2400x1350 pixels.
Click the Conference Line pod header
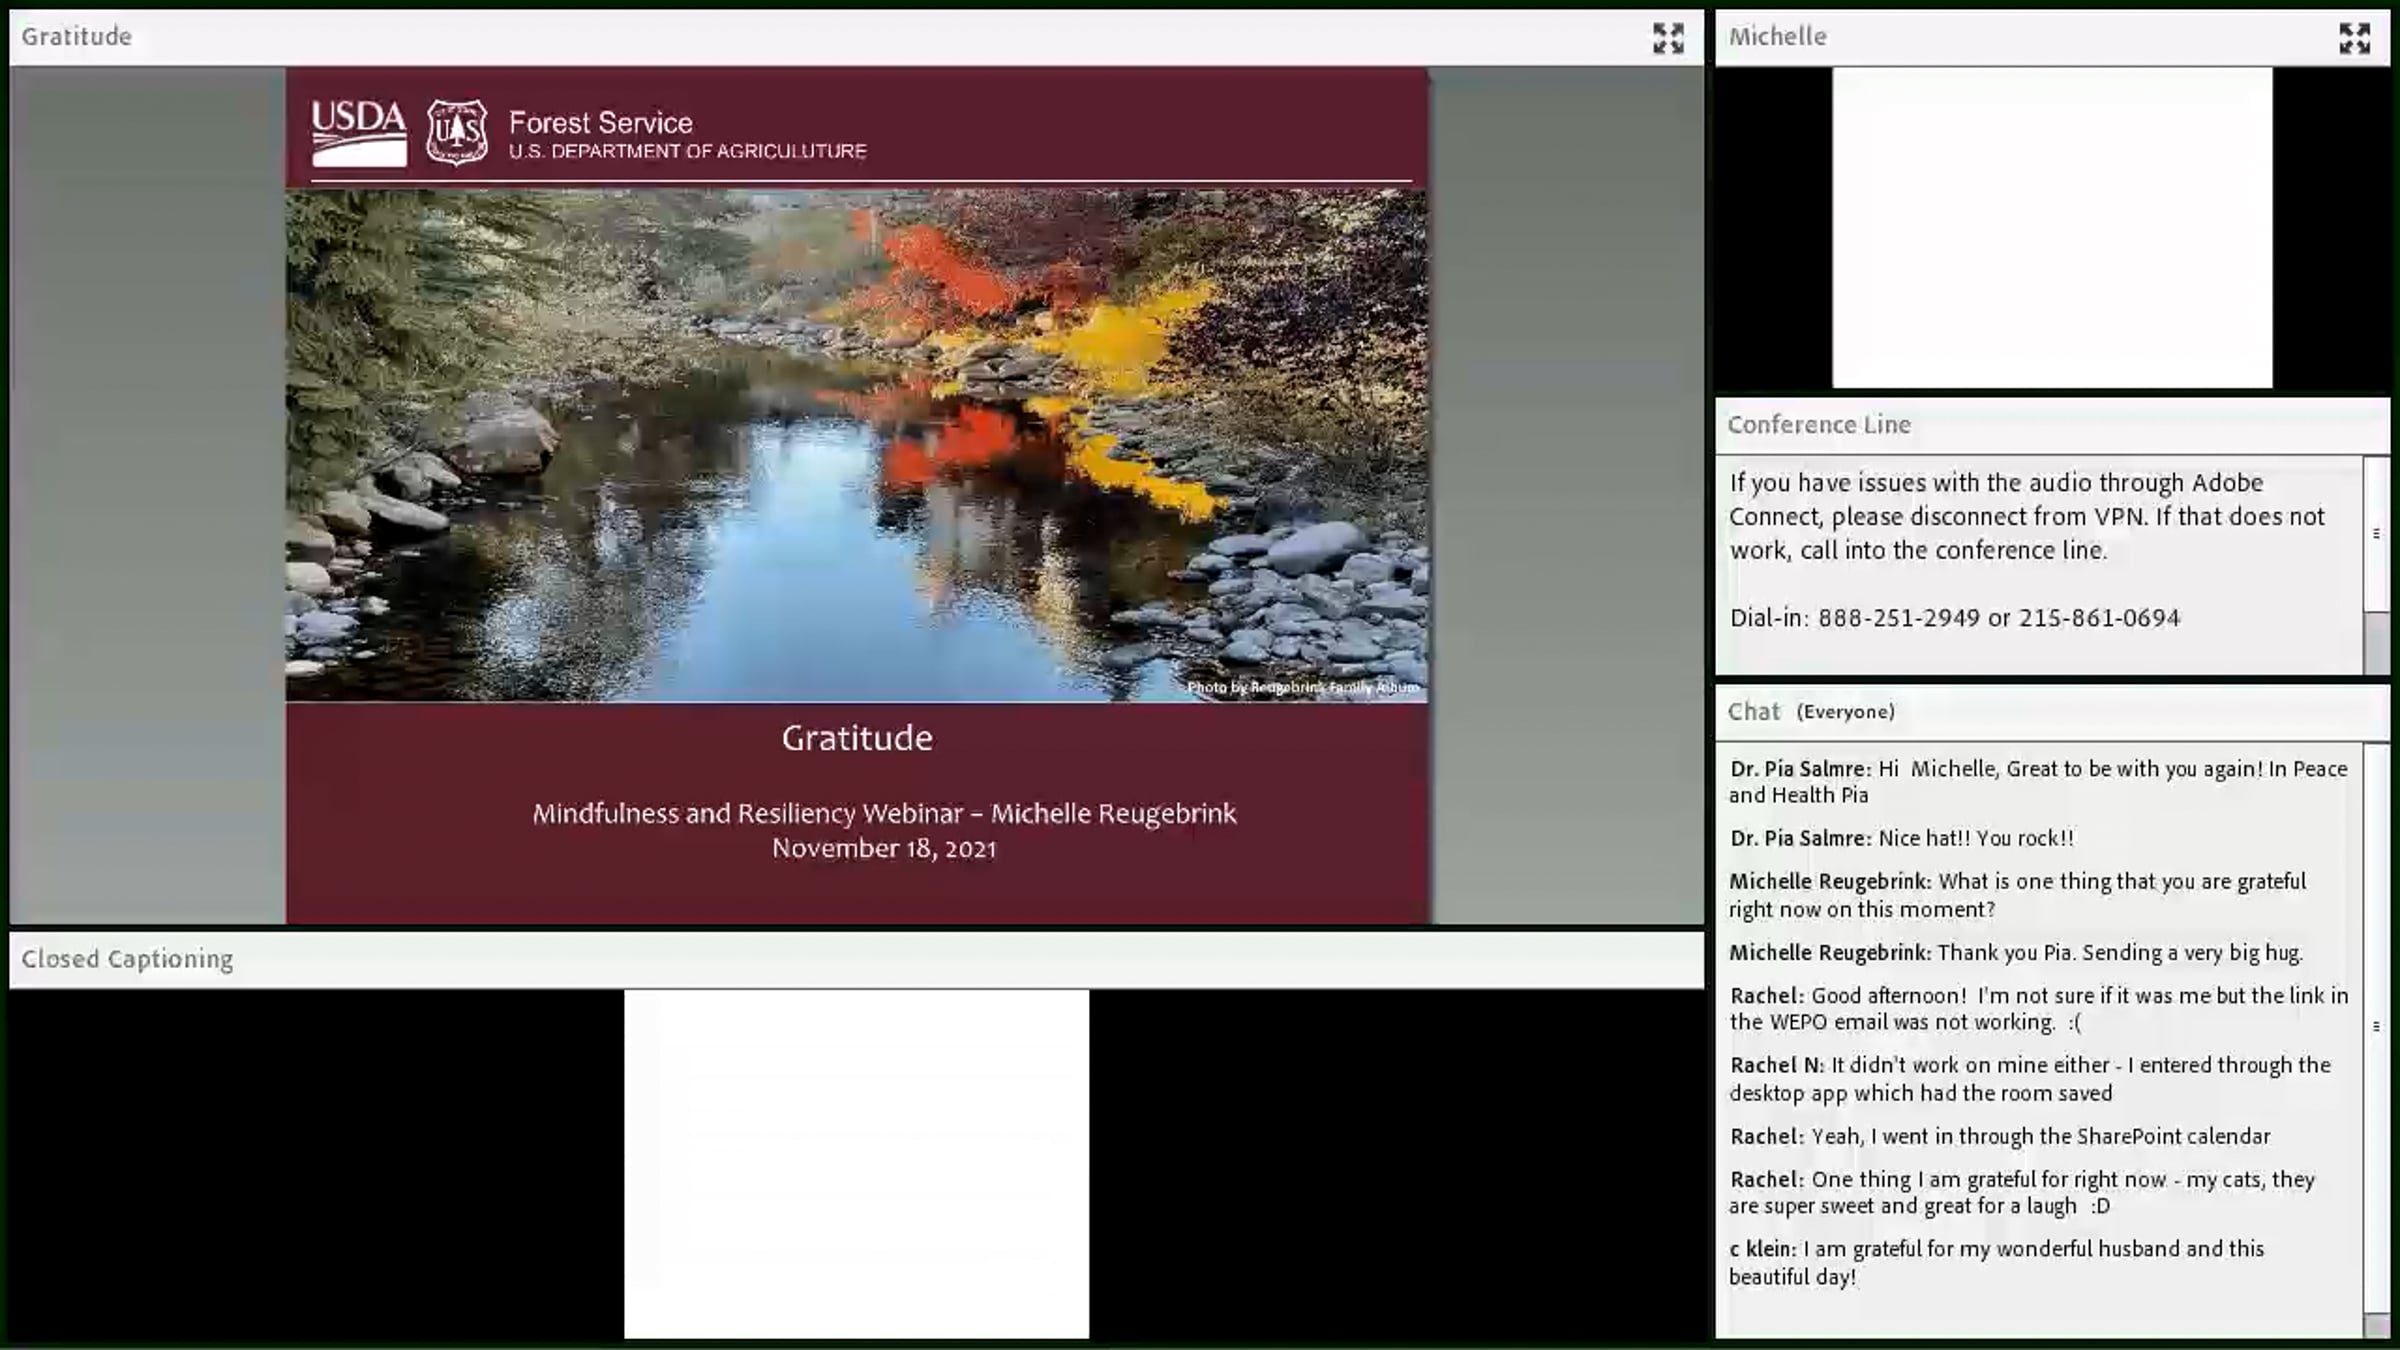[x=1818, y=425]
